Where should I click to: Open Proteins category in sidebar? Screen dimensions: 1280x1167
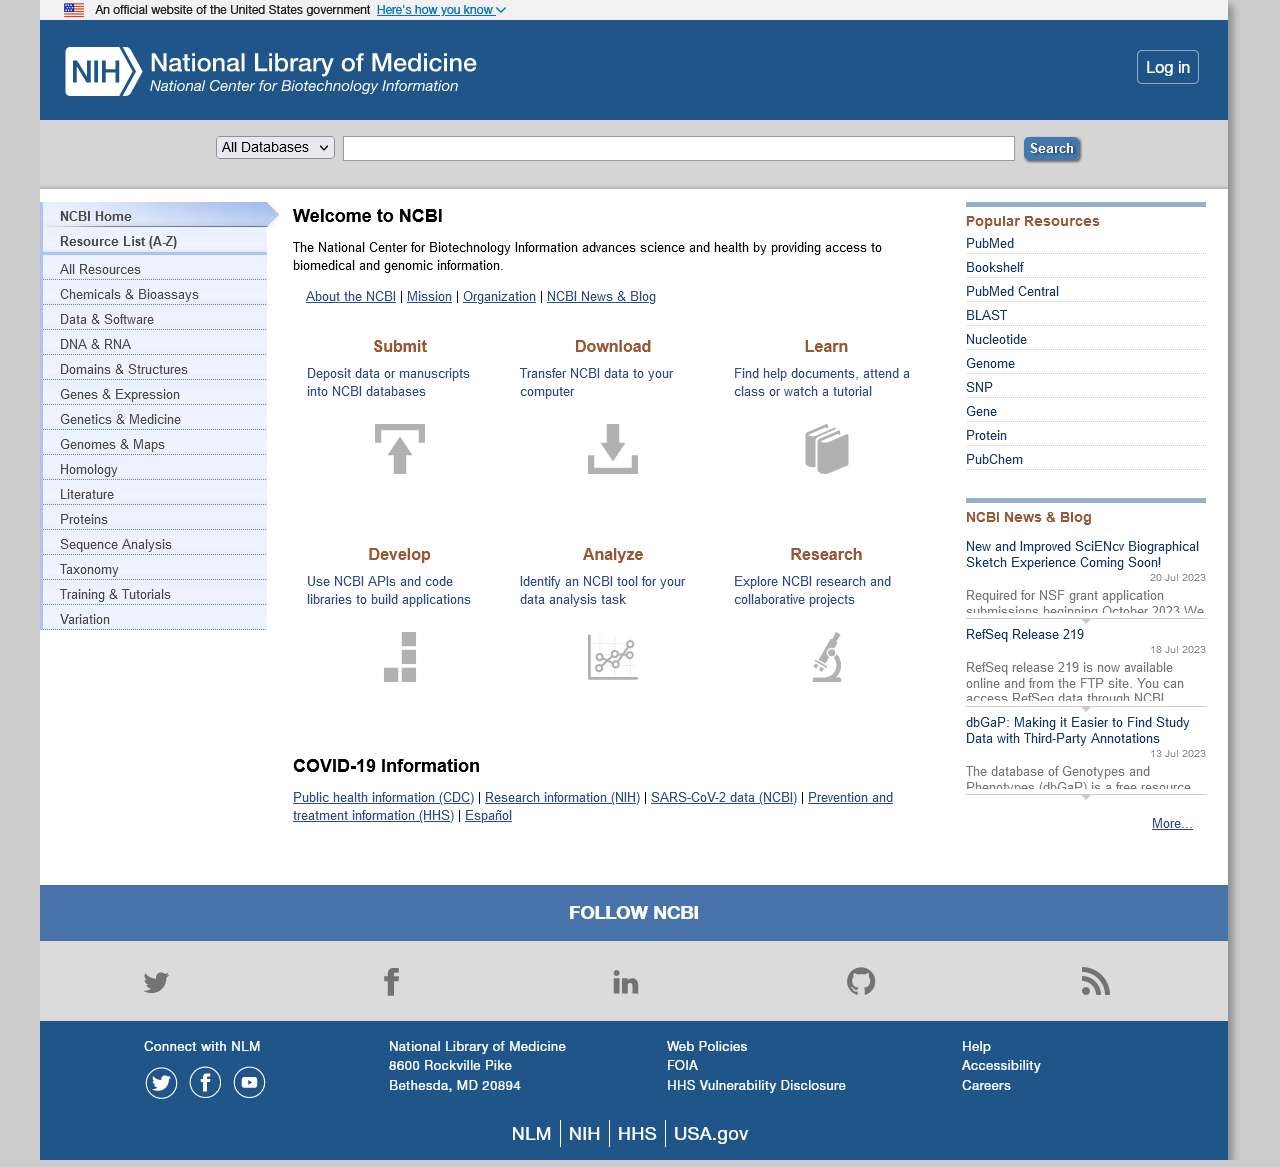point(155,519)
